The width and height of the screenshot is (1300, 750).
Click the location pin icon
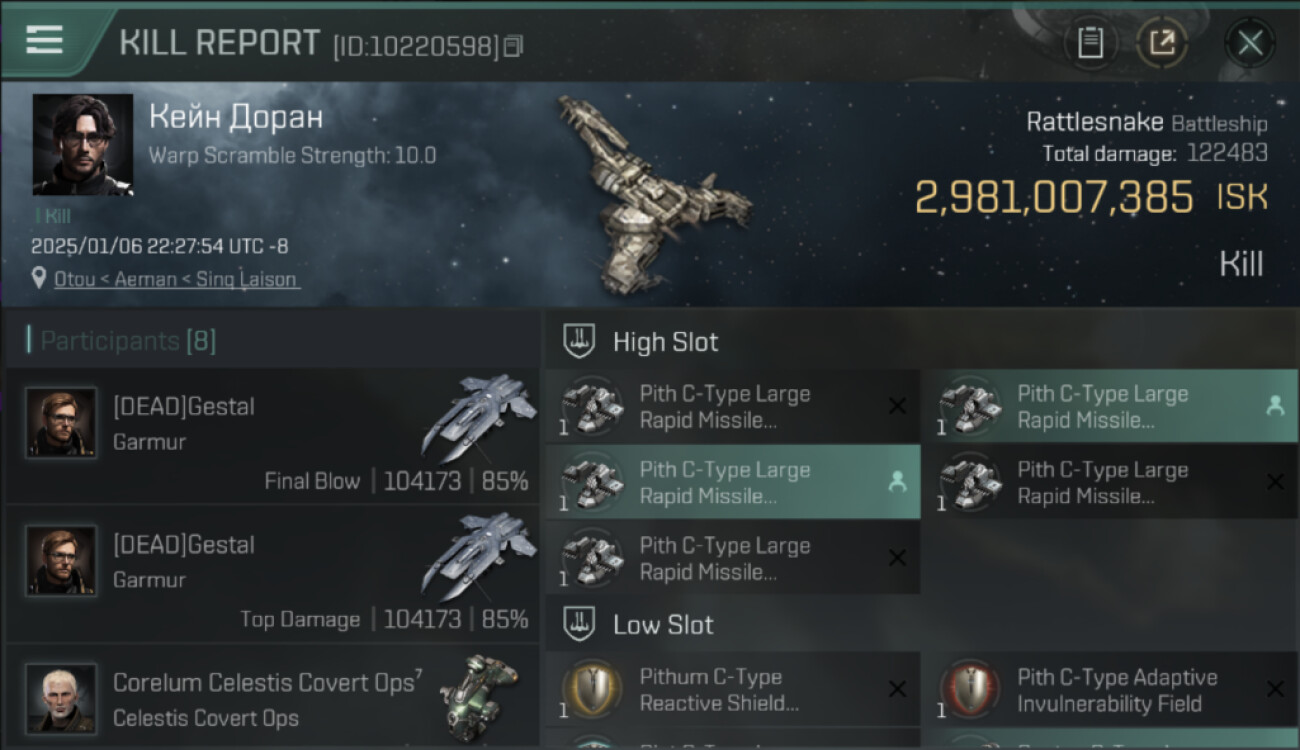[39, 279]
